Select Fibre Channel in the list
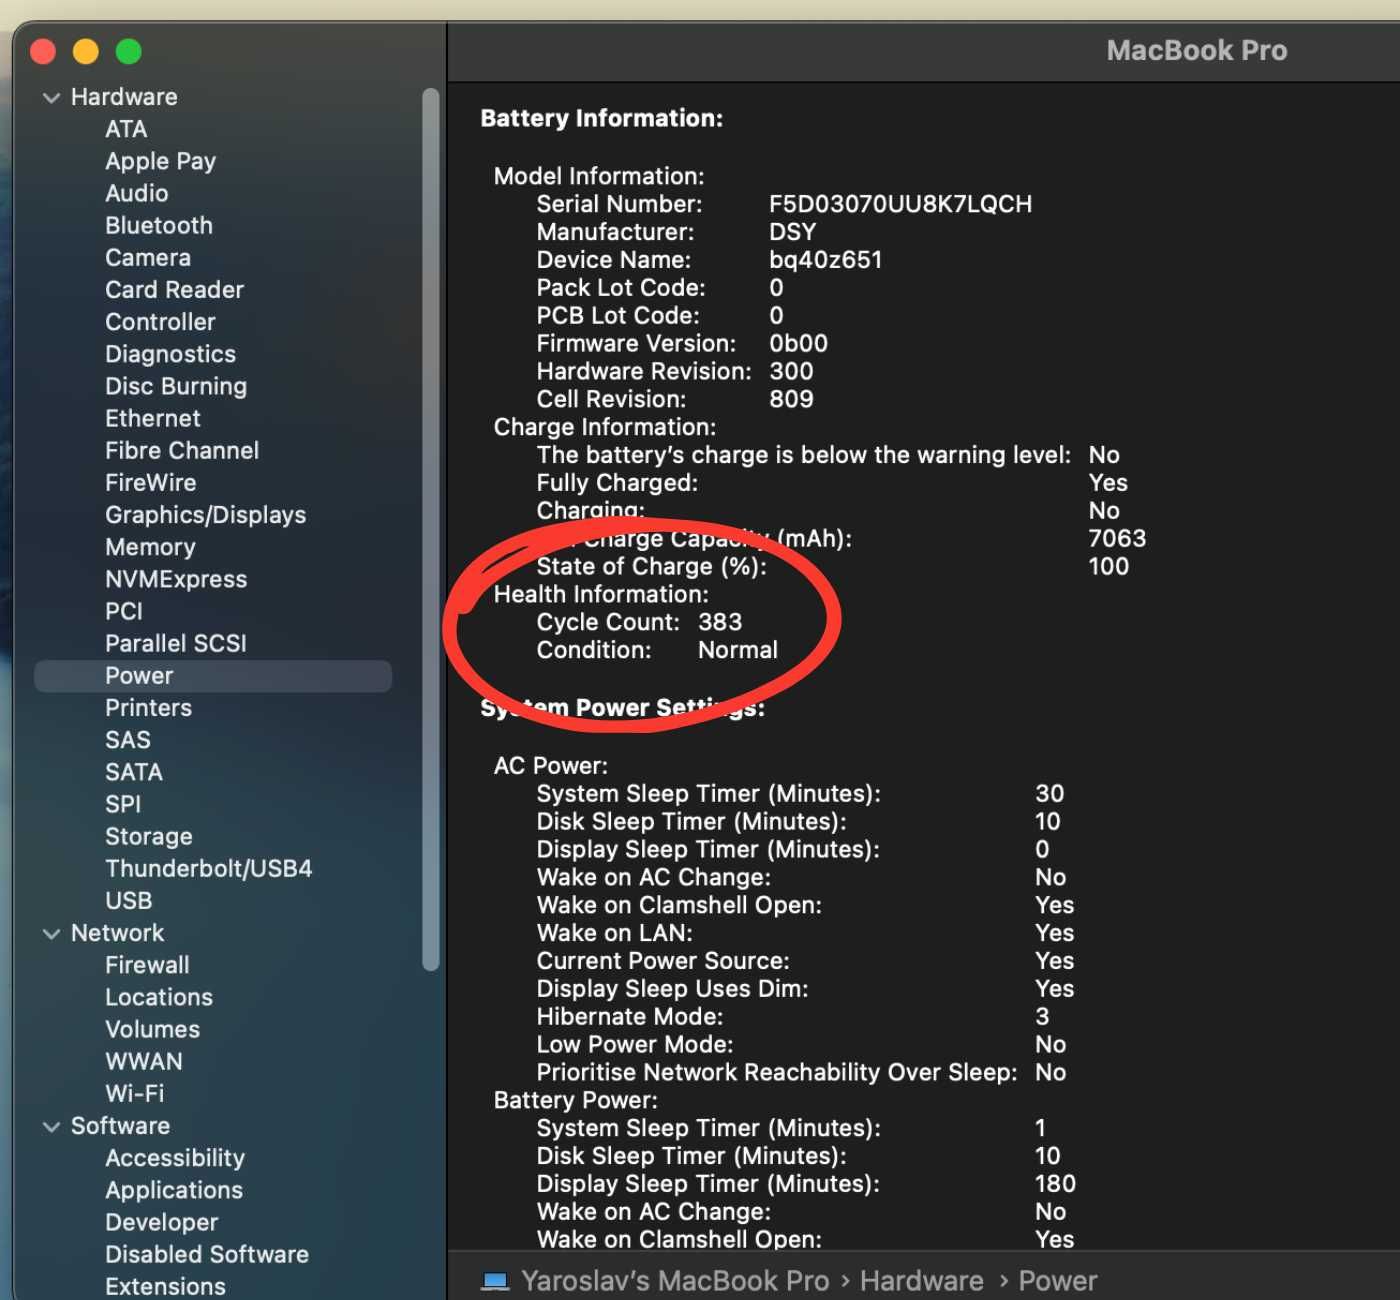The image size is (1400, 1300). pyautogui.click(x=182, y=450)
